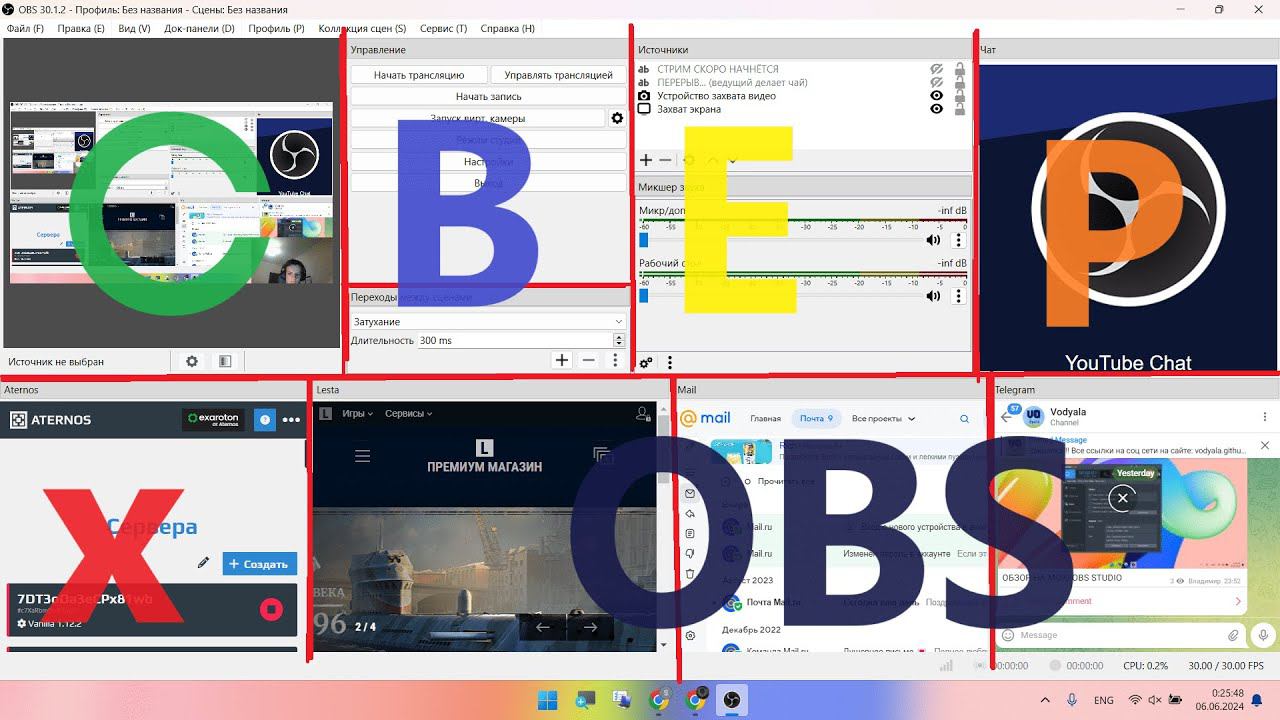Go to previous Lesta banner slide

click(543, 627)
